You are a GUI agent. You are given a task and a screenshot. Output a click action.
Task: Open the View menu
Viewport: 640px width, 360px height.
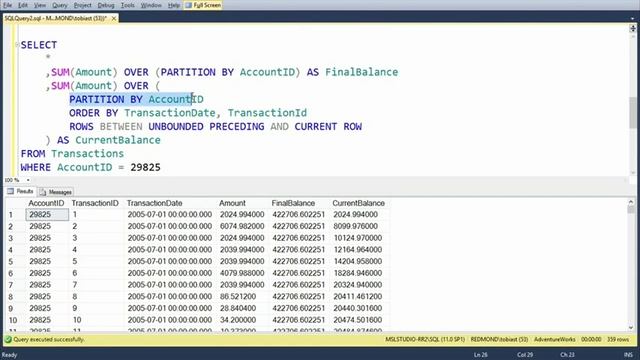click(40, 5)
